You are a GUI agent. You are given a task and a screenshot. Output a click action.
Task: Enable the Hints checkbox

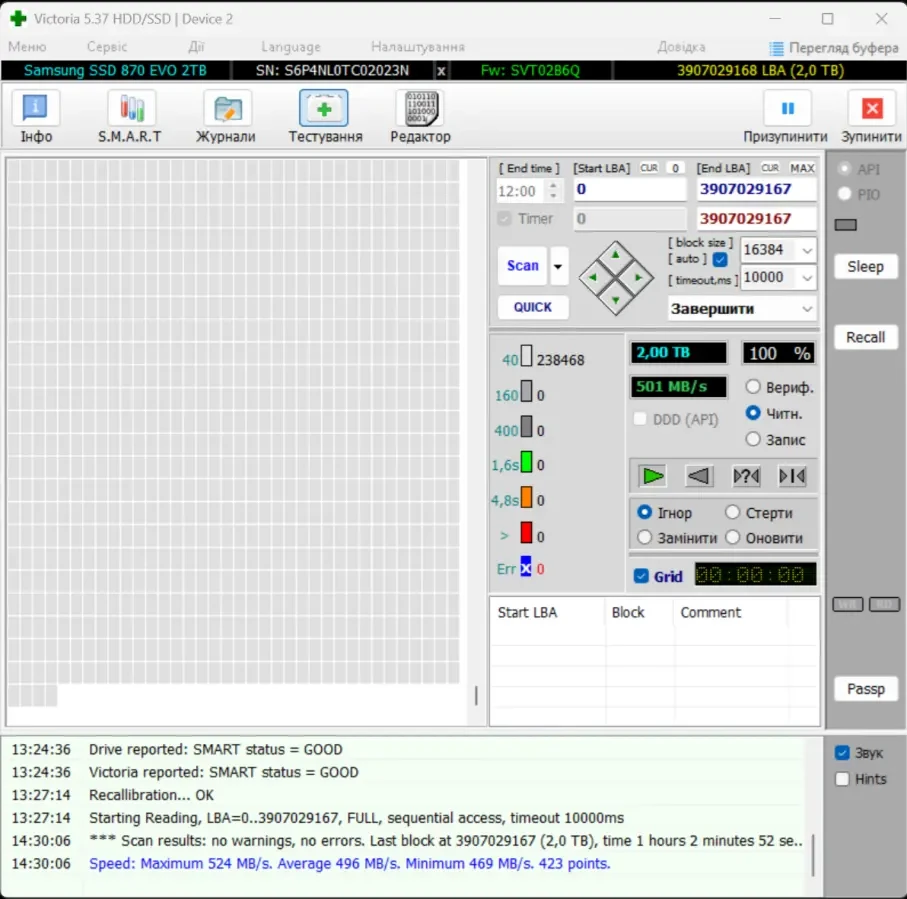[x=842, y=779]
